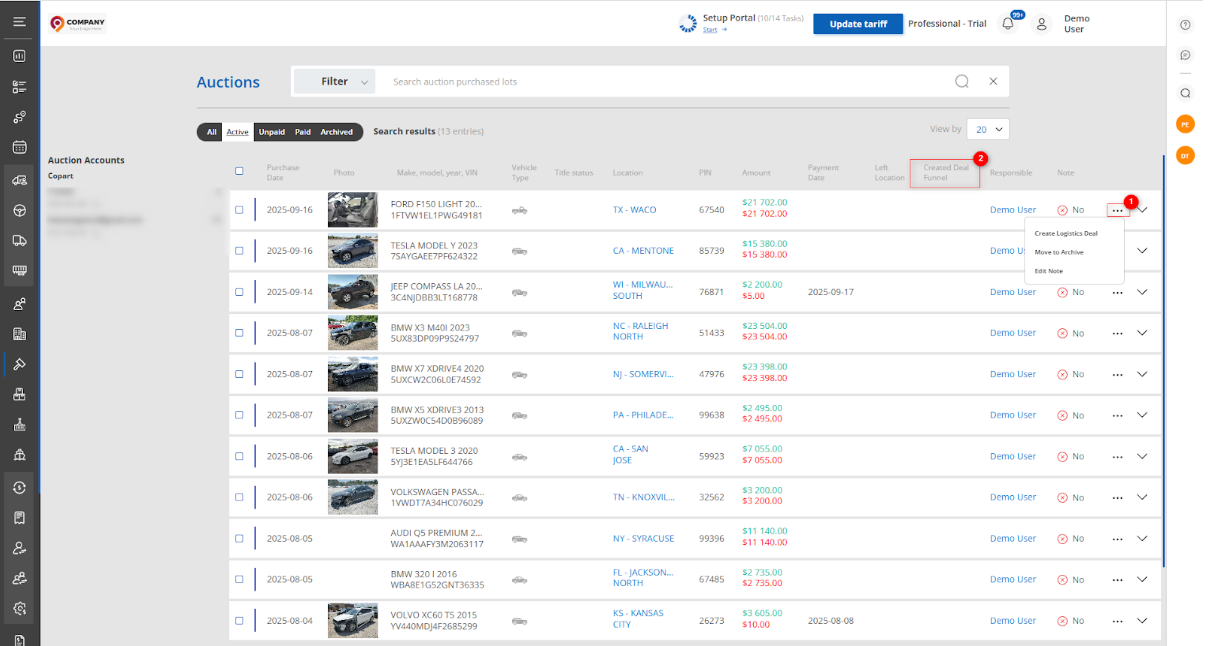
Task: Click the search magnifier icon in search bar
Action: click(x=961, y=82)
